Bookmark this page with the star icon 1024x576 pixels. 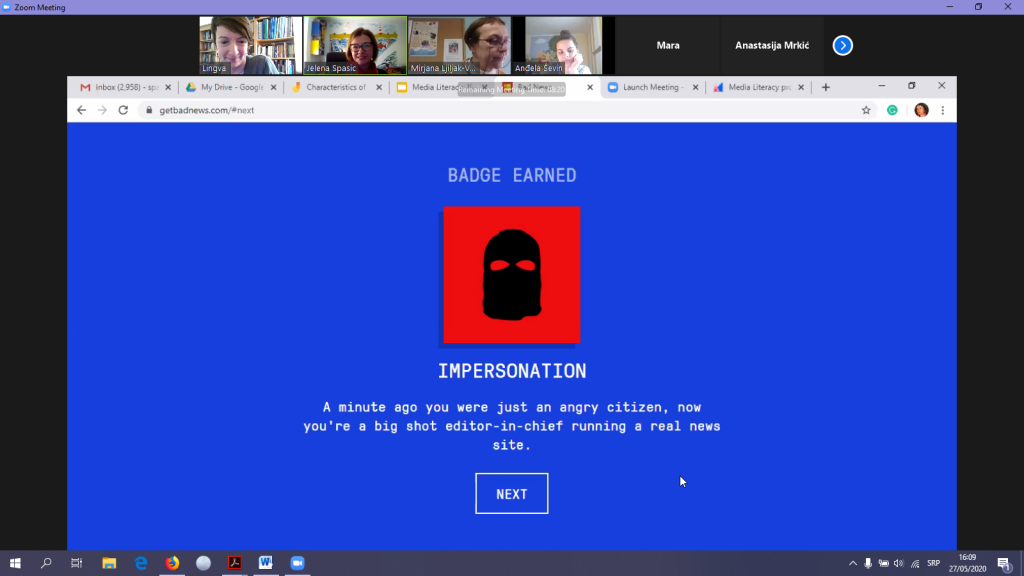pos(866,110)
